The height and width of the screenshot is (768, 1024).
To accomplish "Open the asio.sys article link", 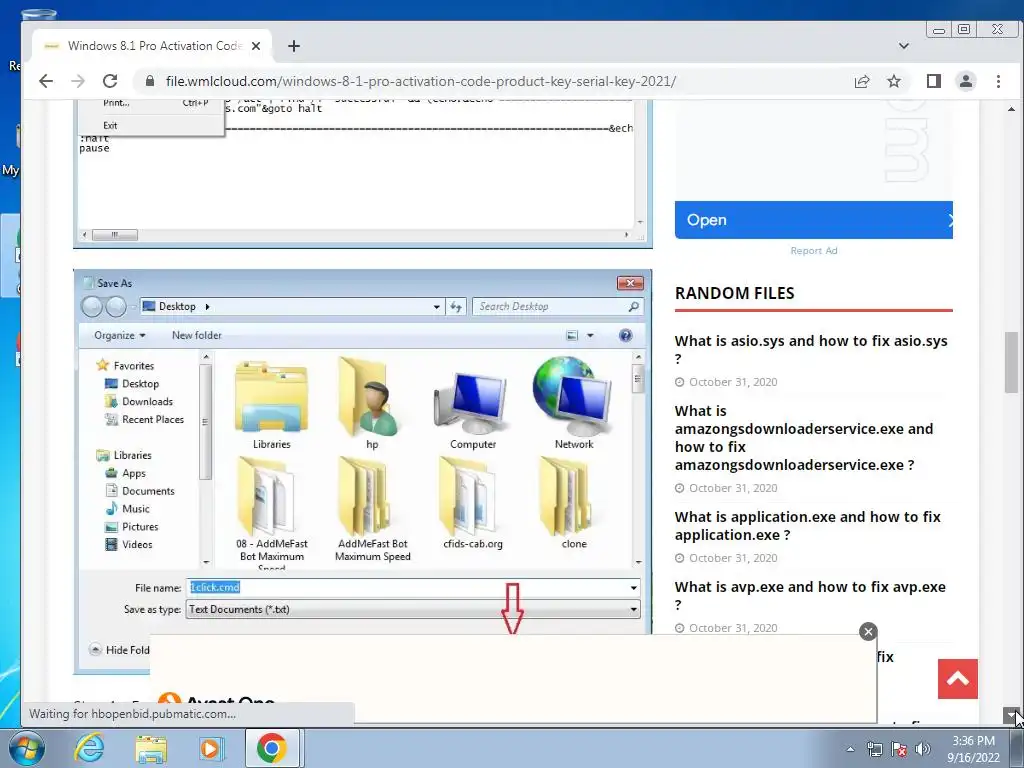I will pos(811,349).
